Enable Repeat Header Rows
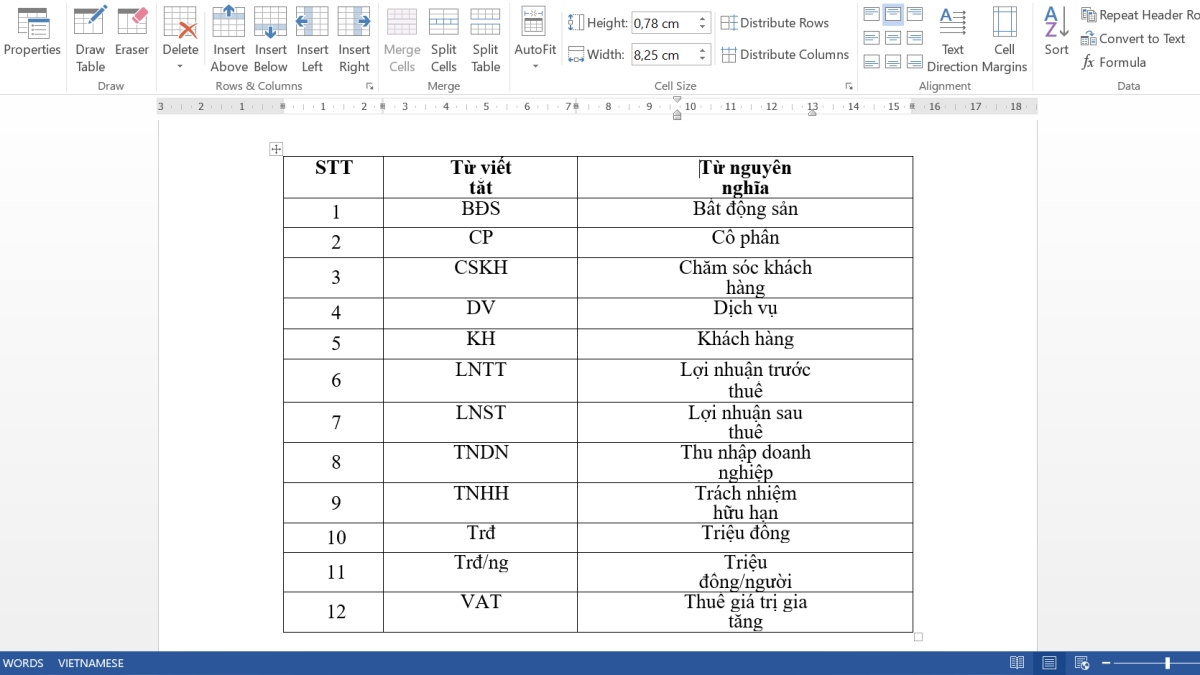The width and height of the screenshot is (1200, 675). coord(1140,15)
